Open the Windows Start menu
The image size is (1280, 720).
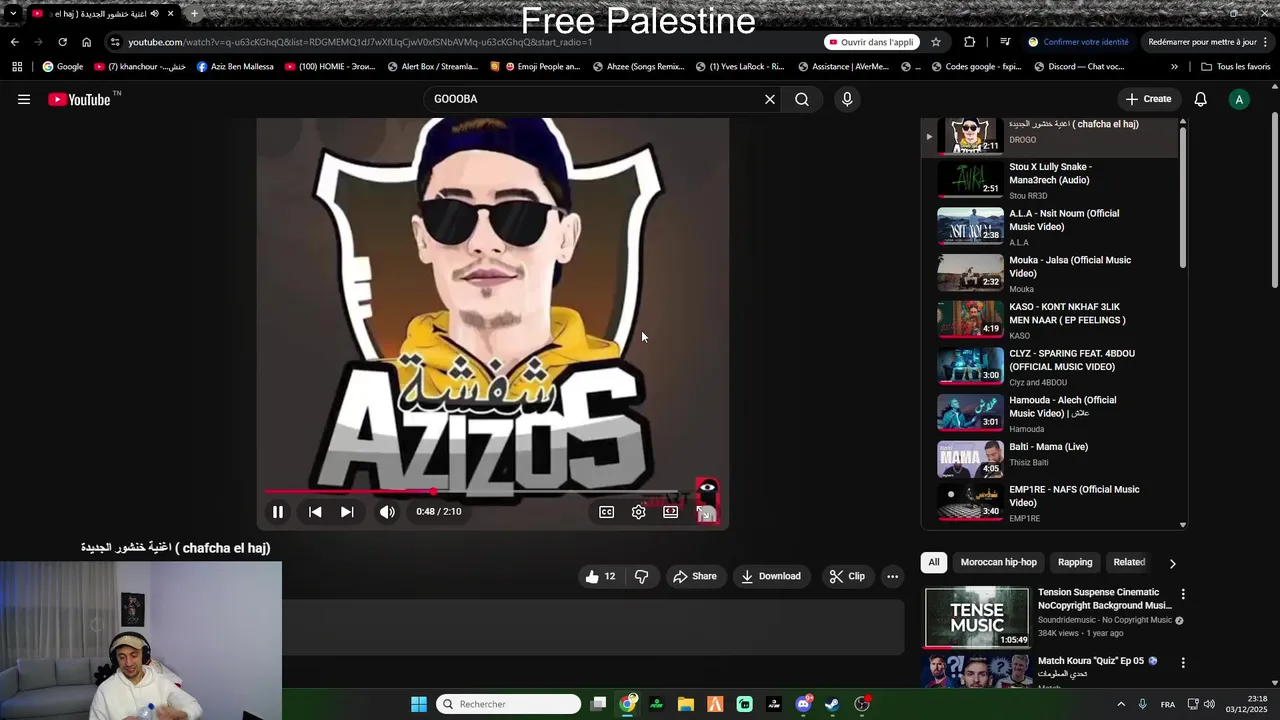click(419, 704)
